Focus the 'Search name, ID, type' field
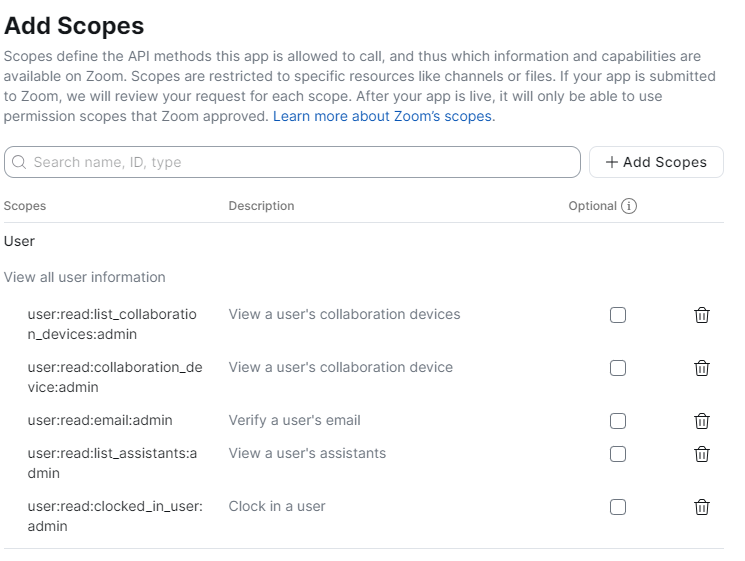745x561 pixels. coord(292,162)
